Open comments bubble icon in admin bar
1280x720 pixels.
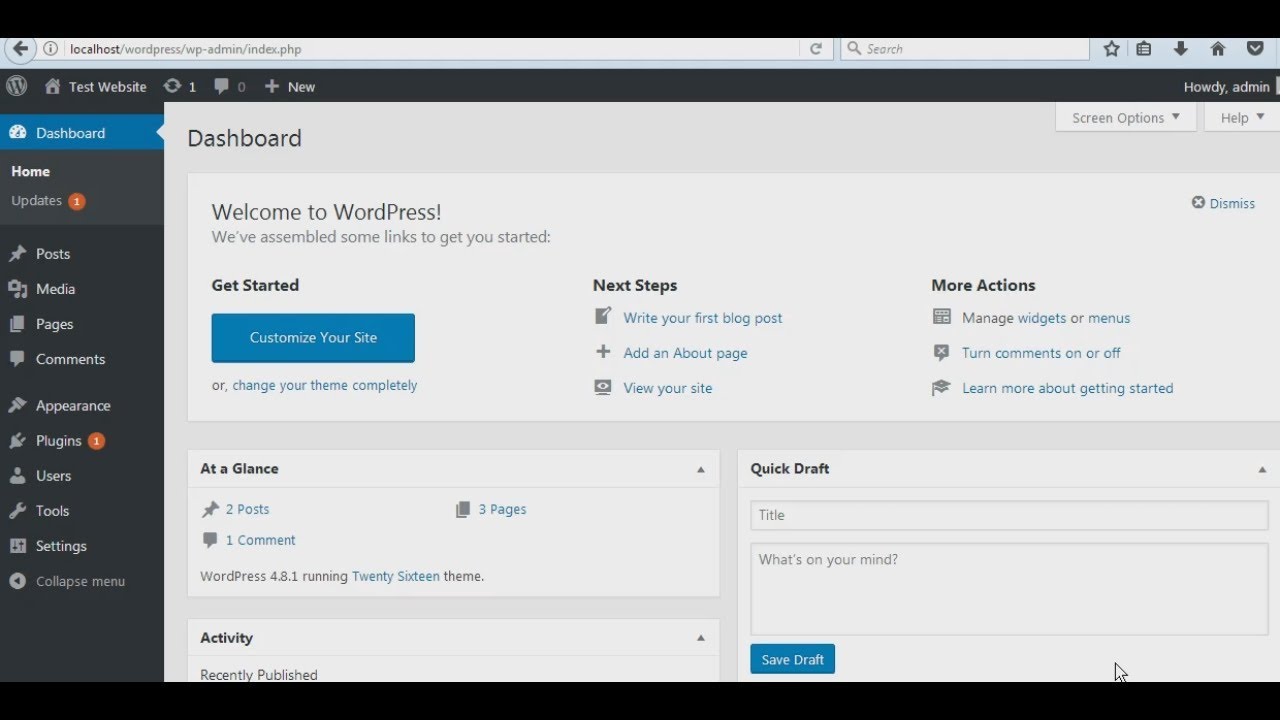(x=230, y=87)
